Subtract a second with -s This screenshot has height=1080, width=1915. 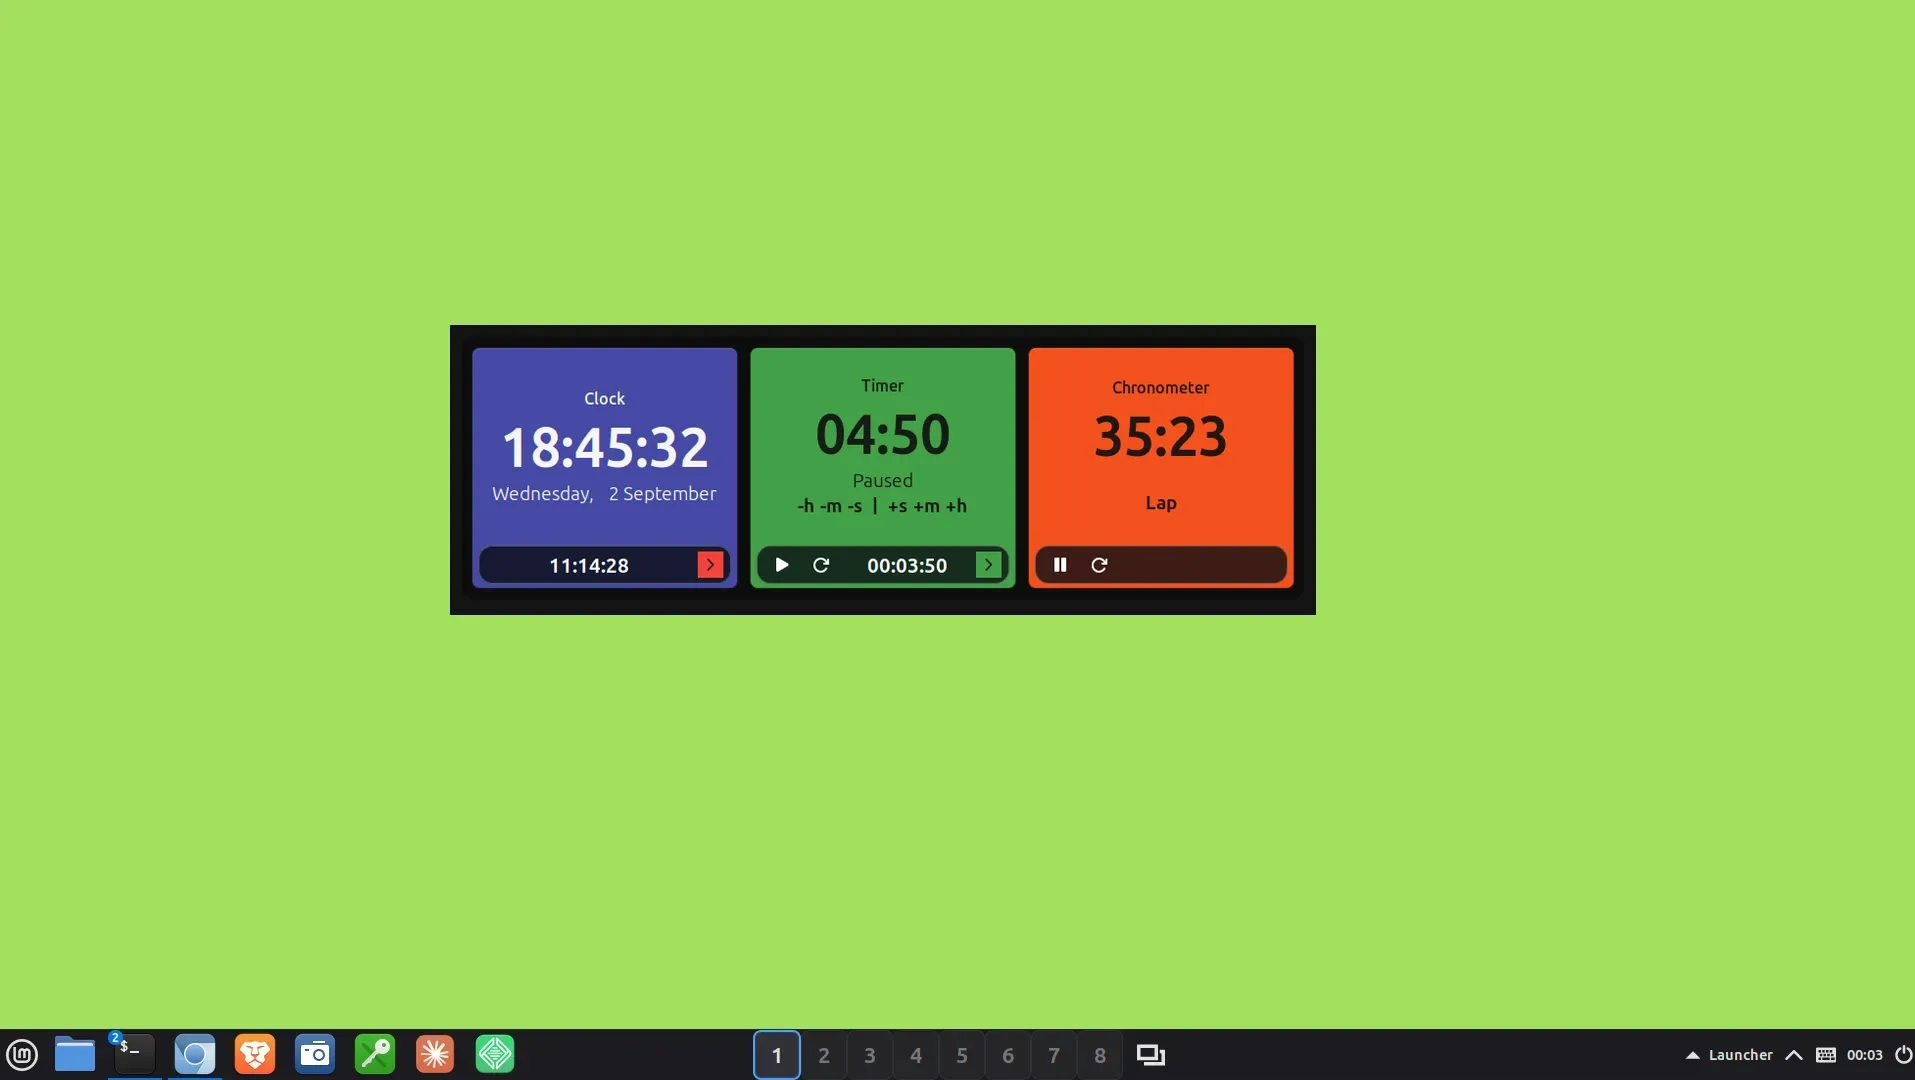[x=854, y=506]
